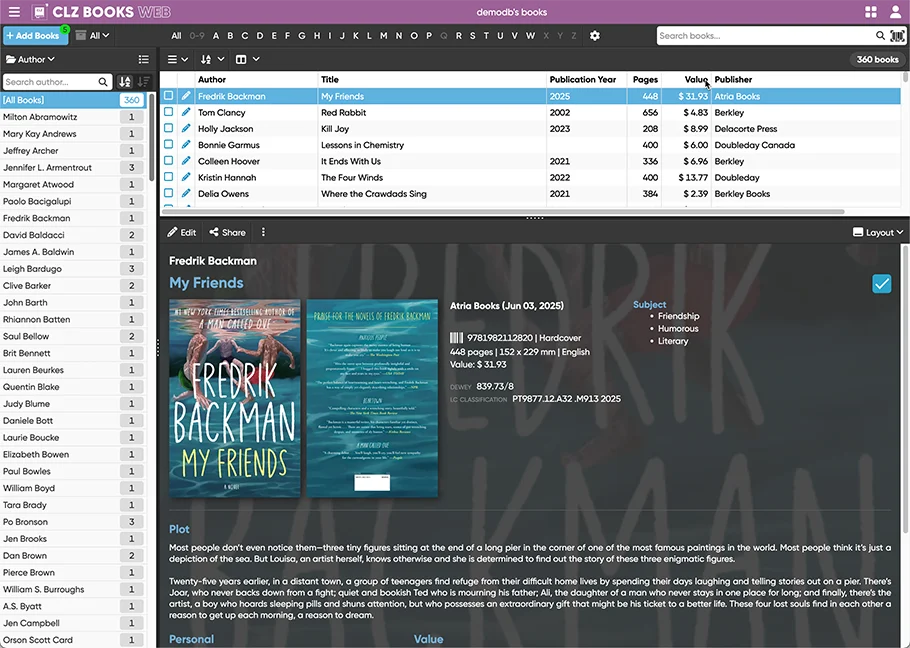Click the Share button
This screenshot has height=648, width=910.
pyautogui.click(x=228, y=232)
